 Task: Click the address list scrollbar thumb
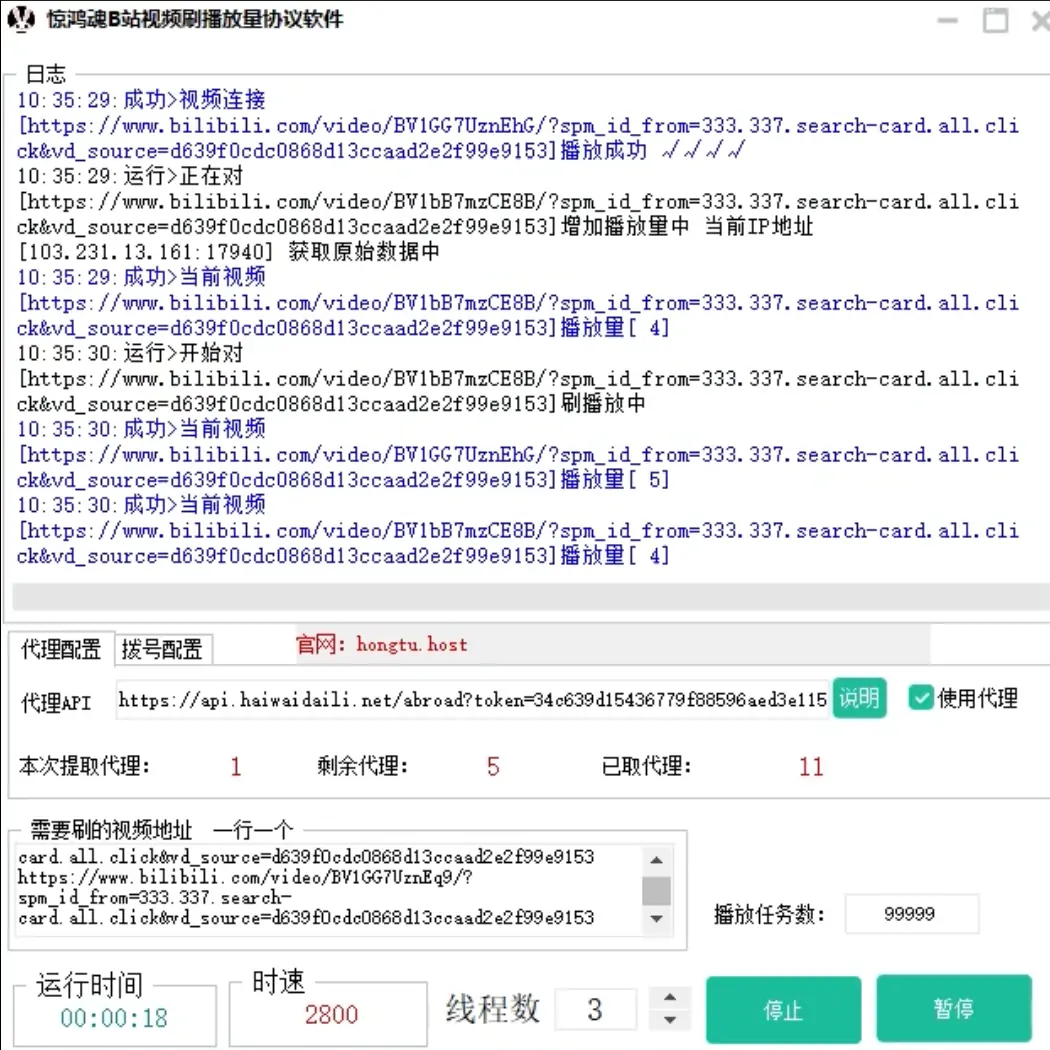(656, 891)
